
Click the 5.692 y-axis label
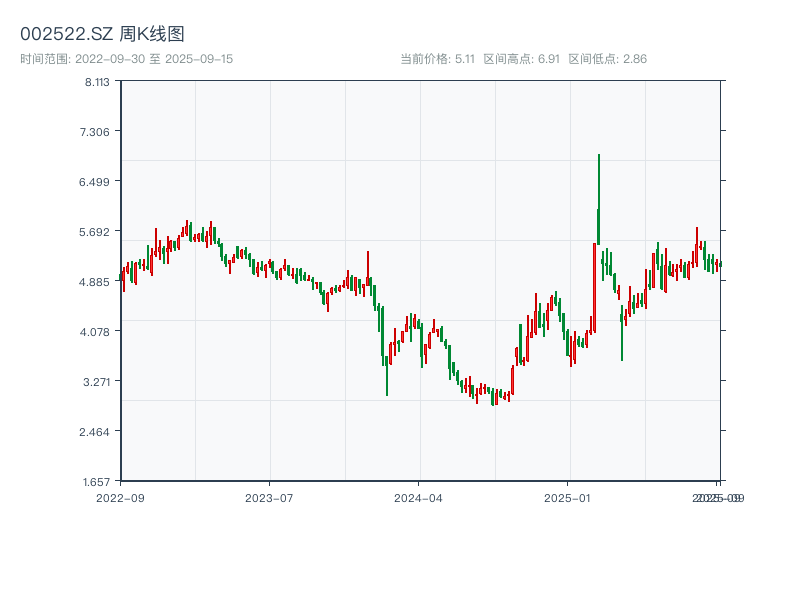(x=97, y=232)
